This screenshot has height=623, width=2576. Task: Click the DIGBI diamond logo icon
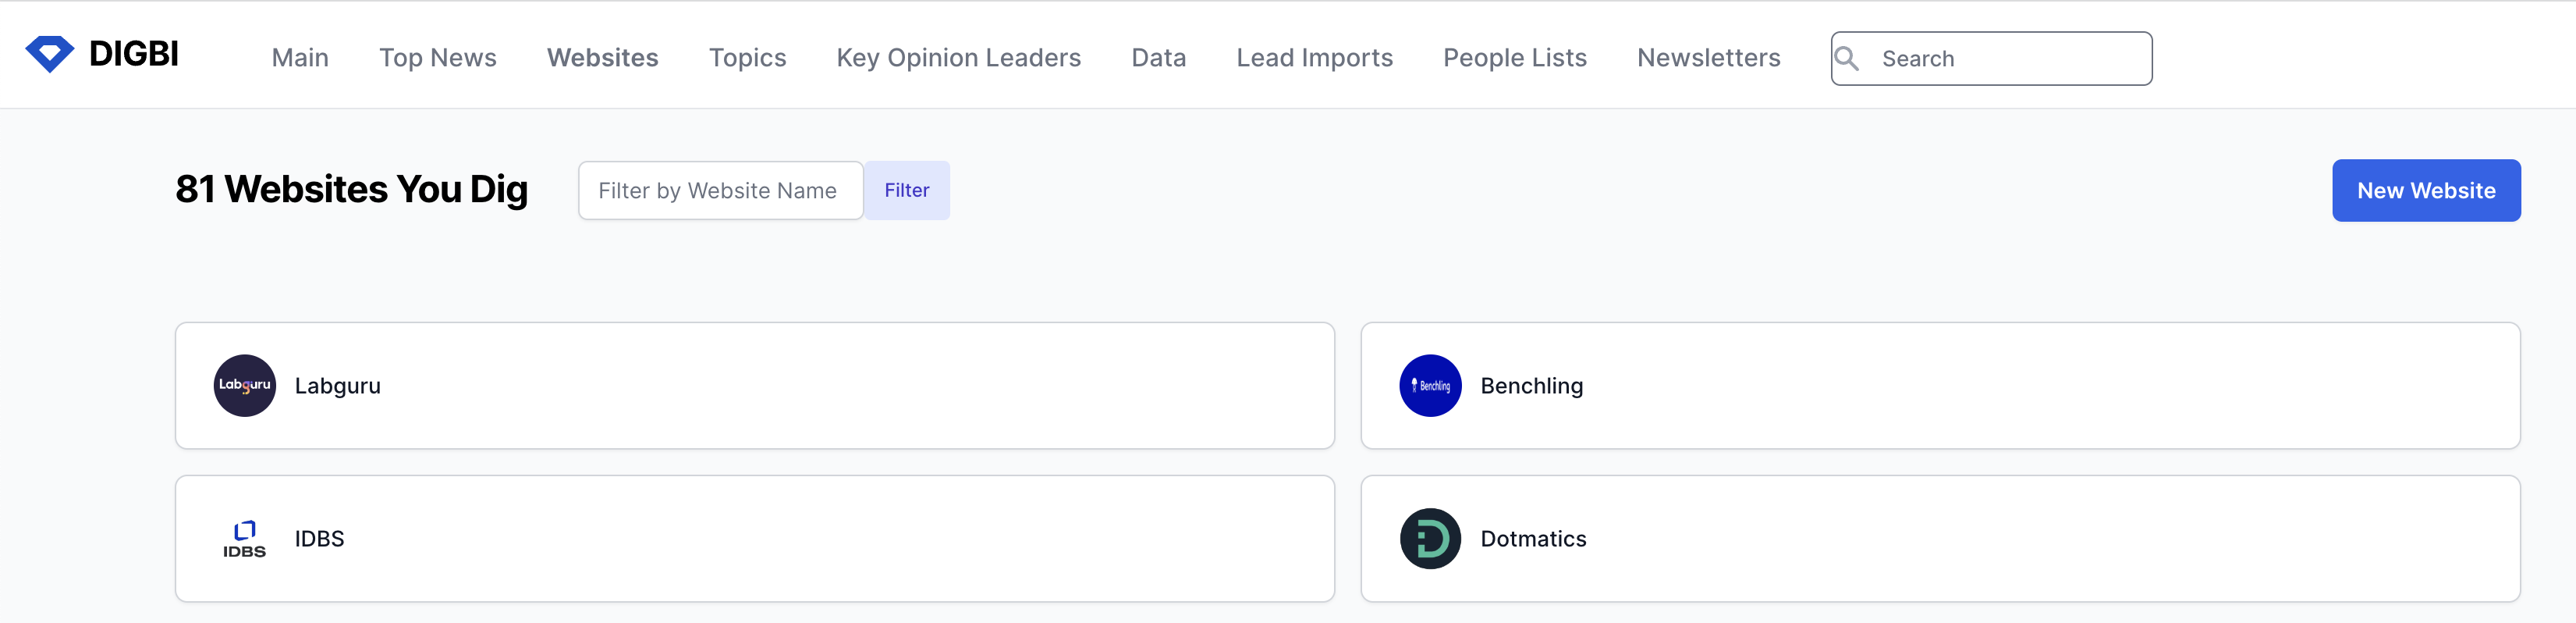pos(49,54)
